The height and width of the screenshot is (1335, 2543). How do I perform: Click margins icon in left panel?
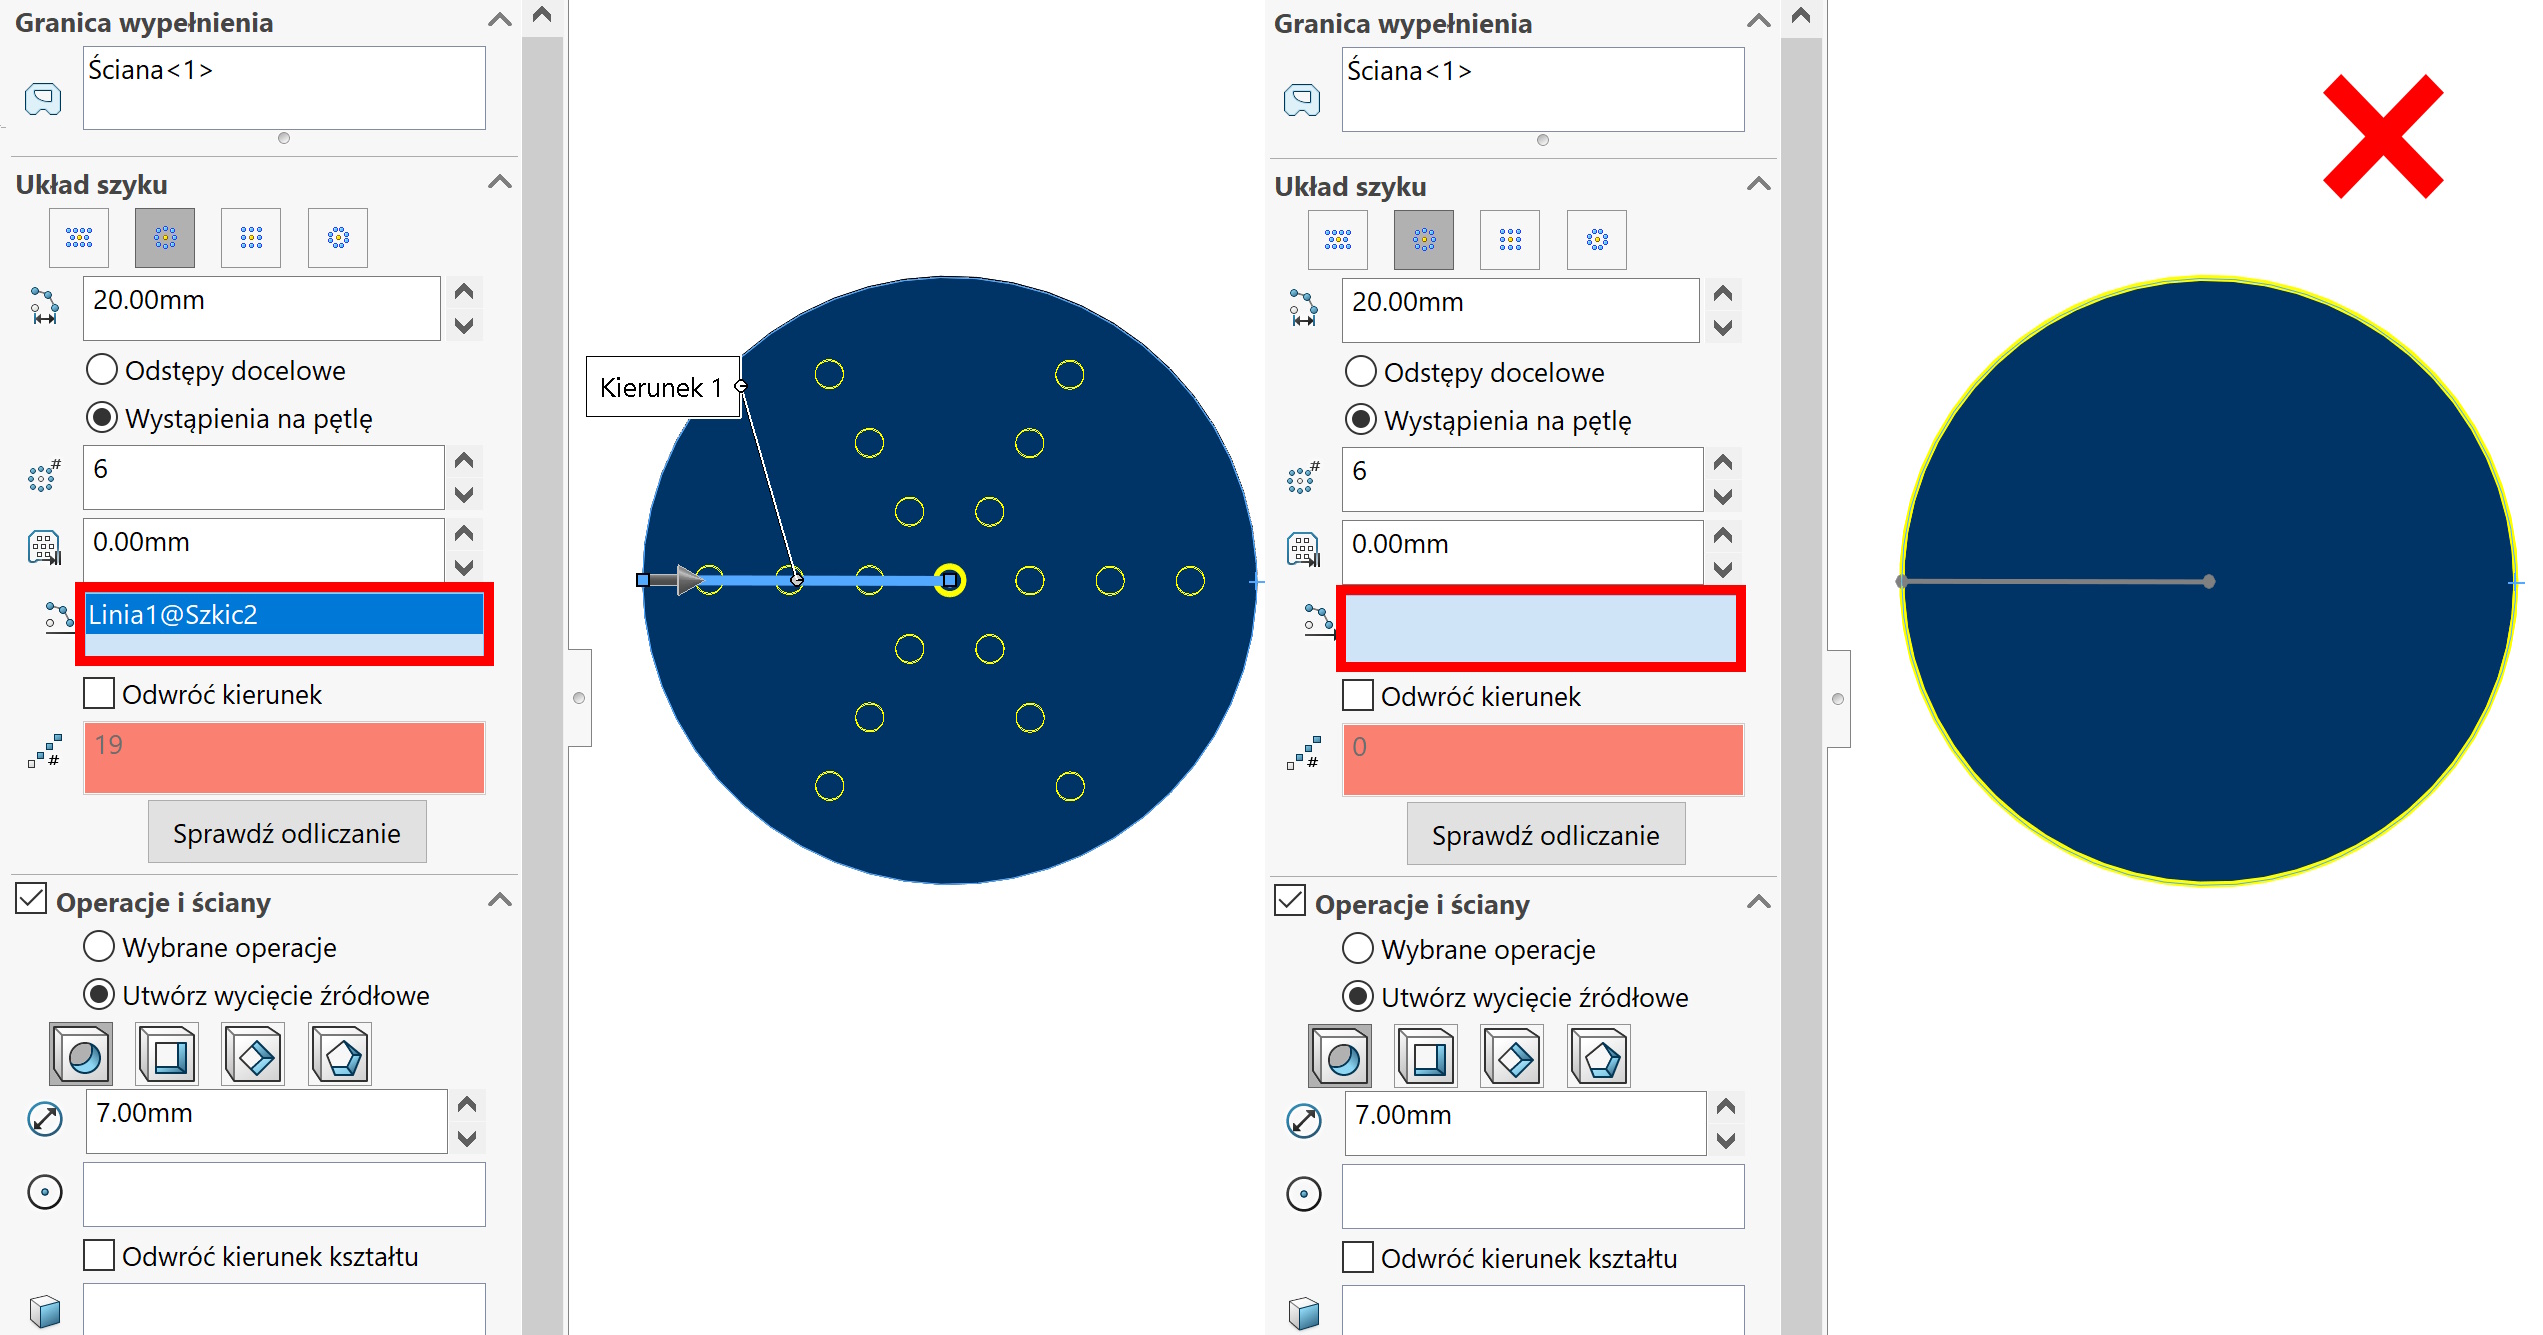(44, 548)
